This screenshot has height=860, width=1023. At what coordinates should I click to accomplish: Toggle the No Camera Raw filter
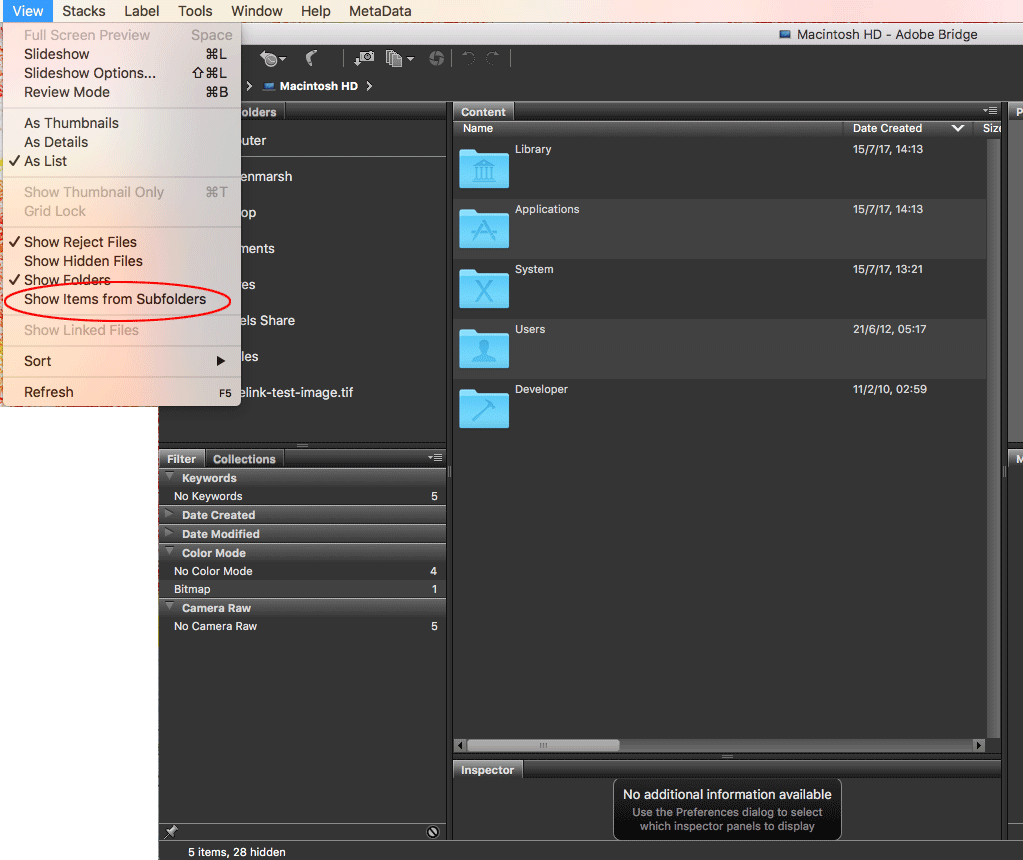(x=303, y=626)
